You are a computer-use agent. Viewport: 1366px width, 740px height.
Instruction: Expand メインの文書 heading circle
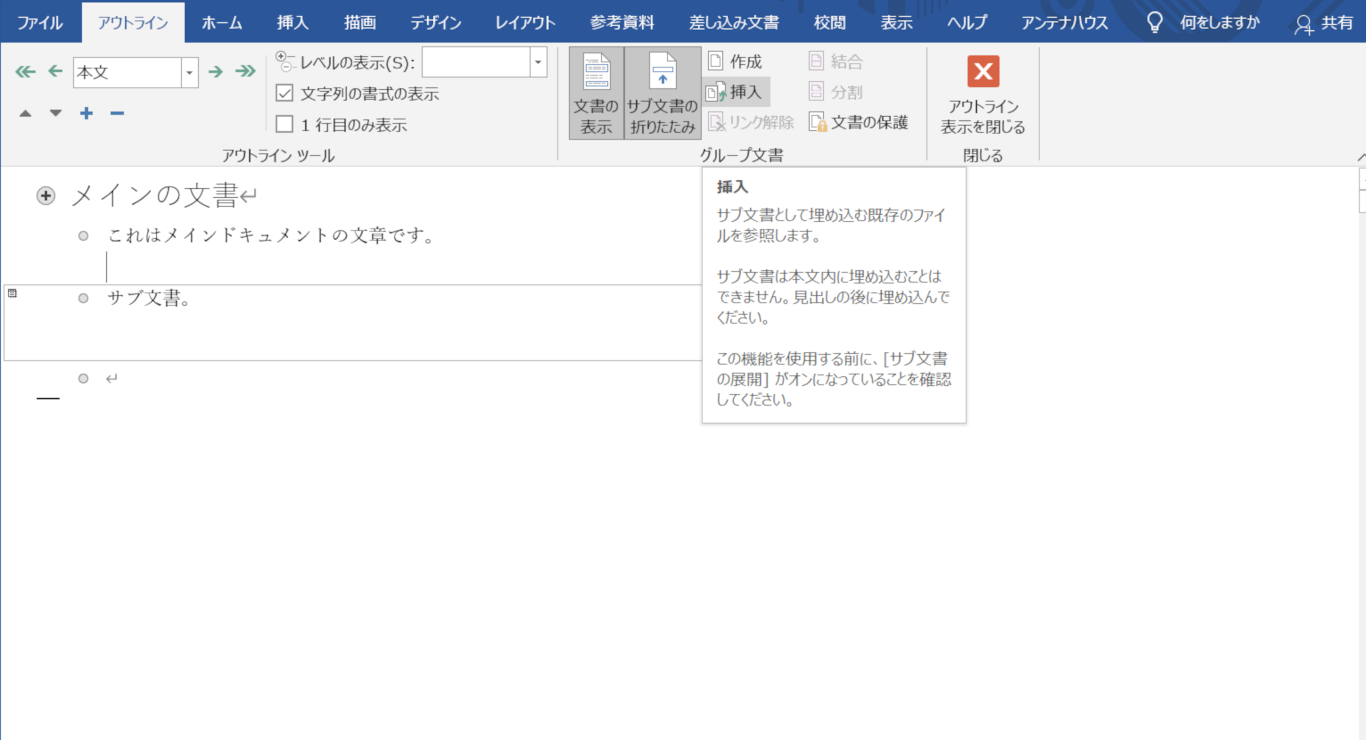[45, 195]
